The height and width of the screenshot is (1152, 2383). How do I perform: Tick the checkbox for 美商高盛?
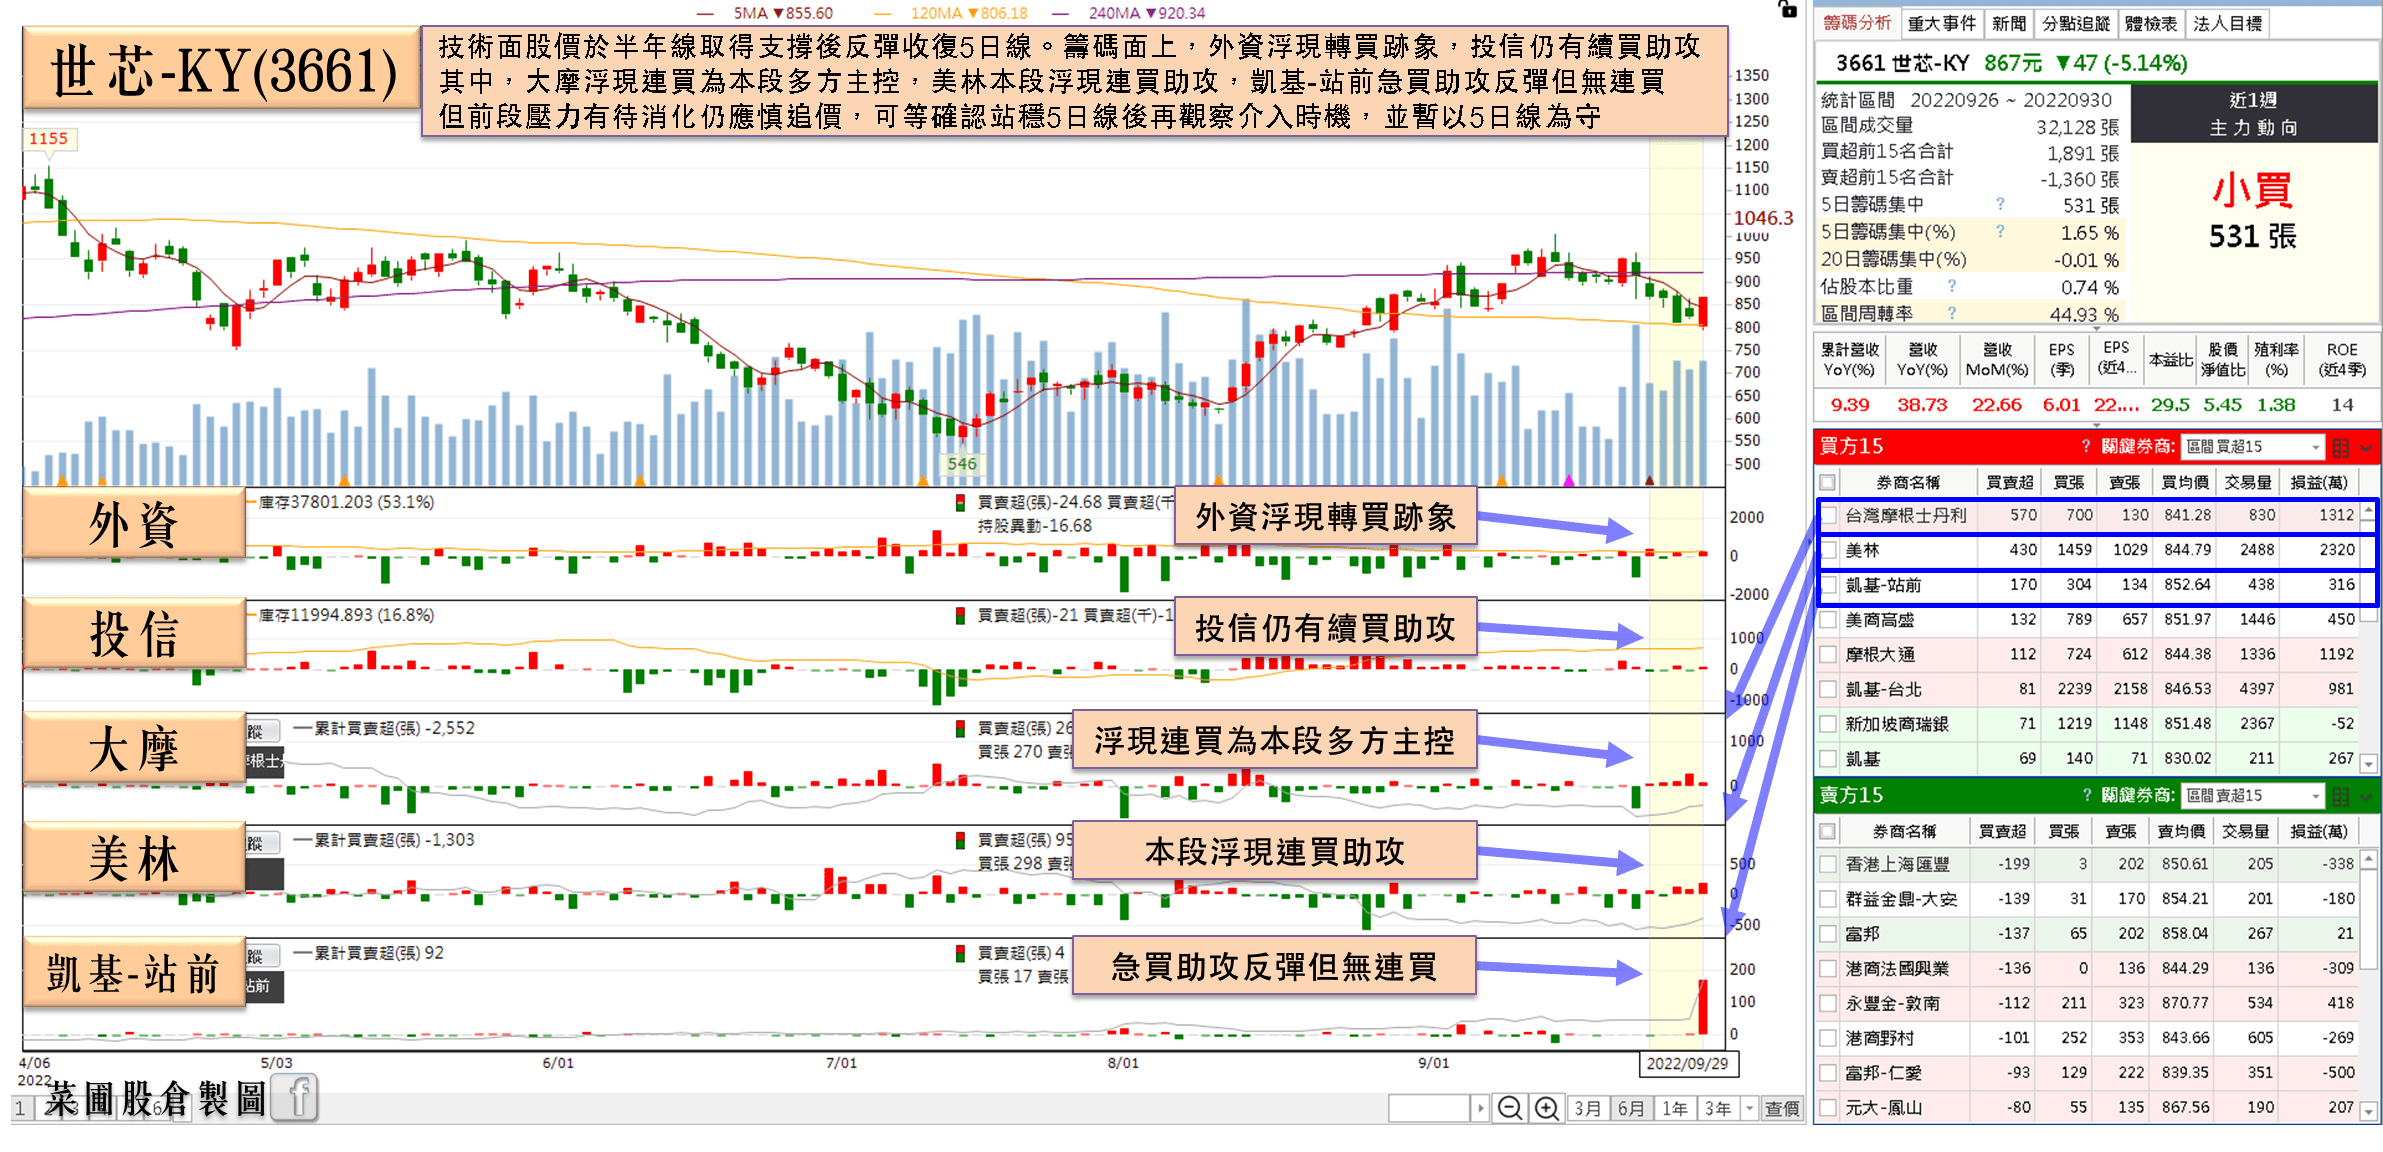click(1829, 620)
